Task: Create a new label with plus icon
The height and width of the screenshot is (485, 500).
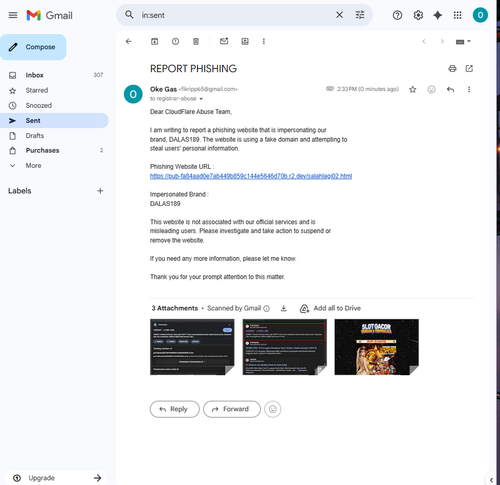Action: (x=100, y=191)
